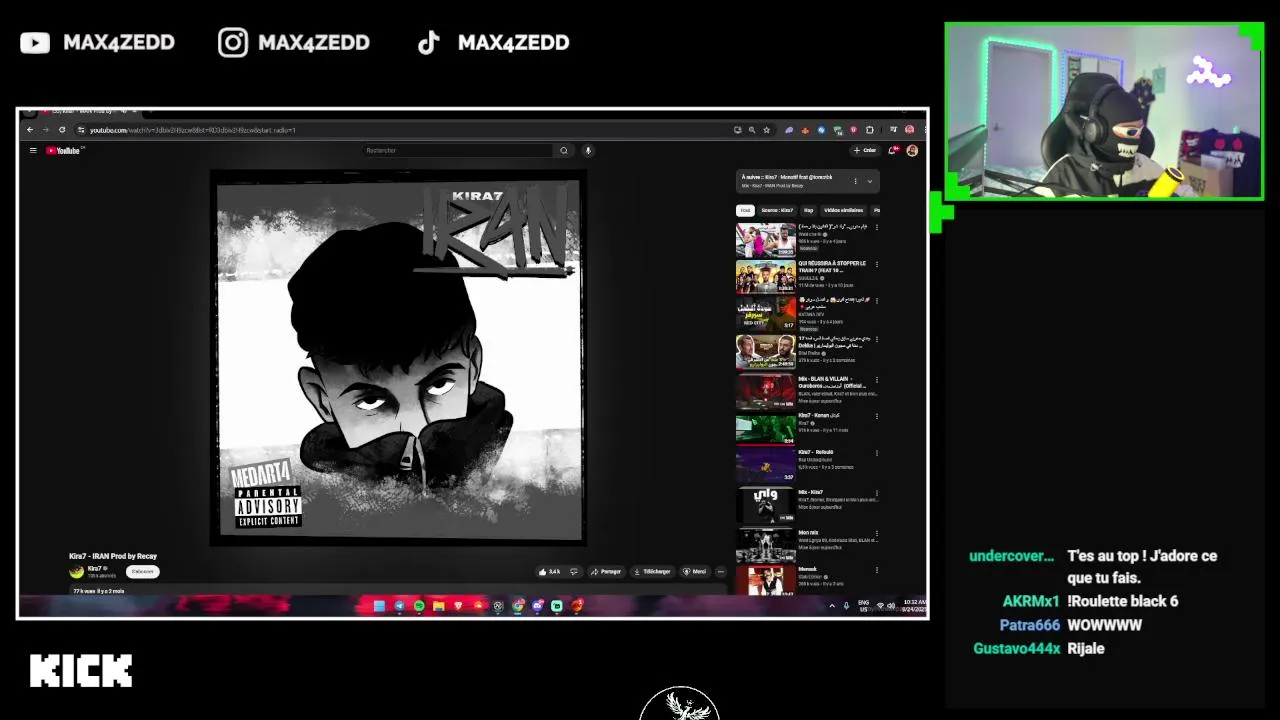Click the Kira7 - IRAN Prod by Recay title
Image resolution: width=1280 pixels, height=720 pixels.
[113, 556]
